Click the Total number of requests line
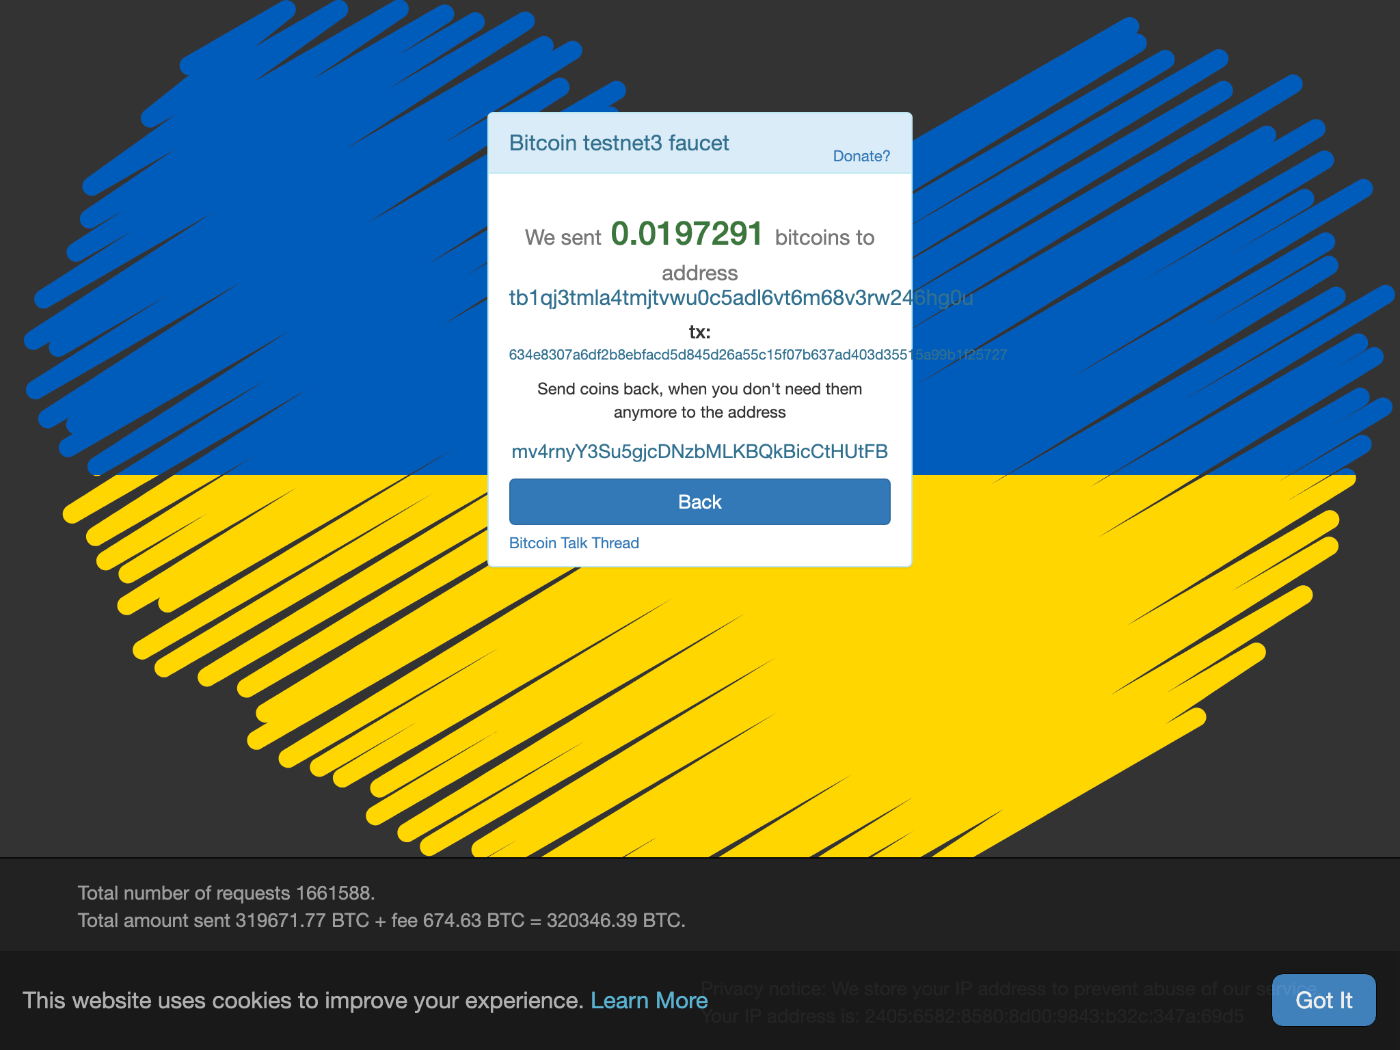1400x1050 pixels. 226,893
